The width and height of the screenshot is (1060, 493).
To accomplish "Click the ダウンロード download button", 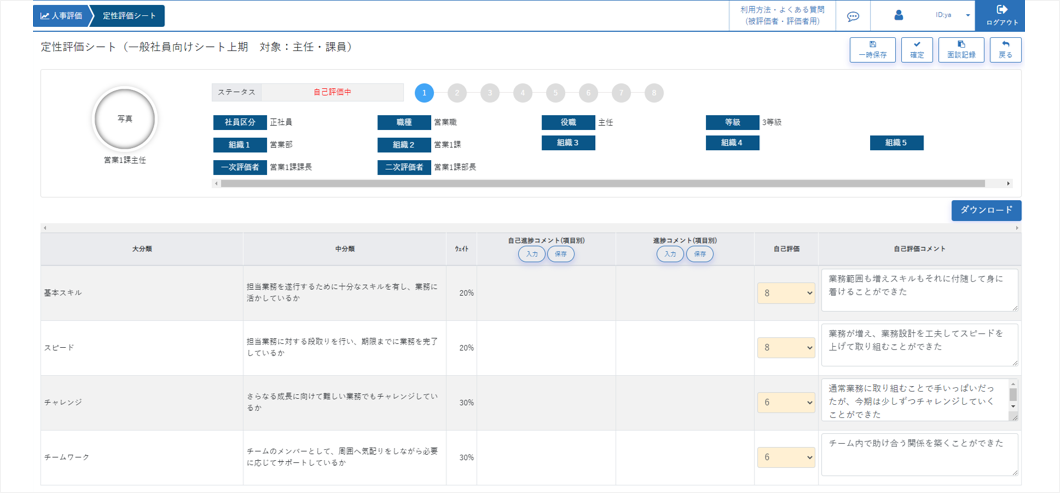I will tap(985, 210).
